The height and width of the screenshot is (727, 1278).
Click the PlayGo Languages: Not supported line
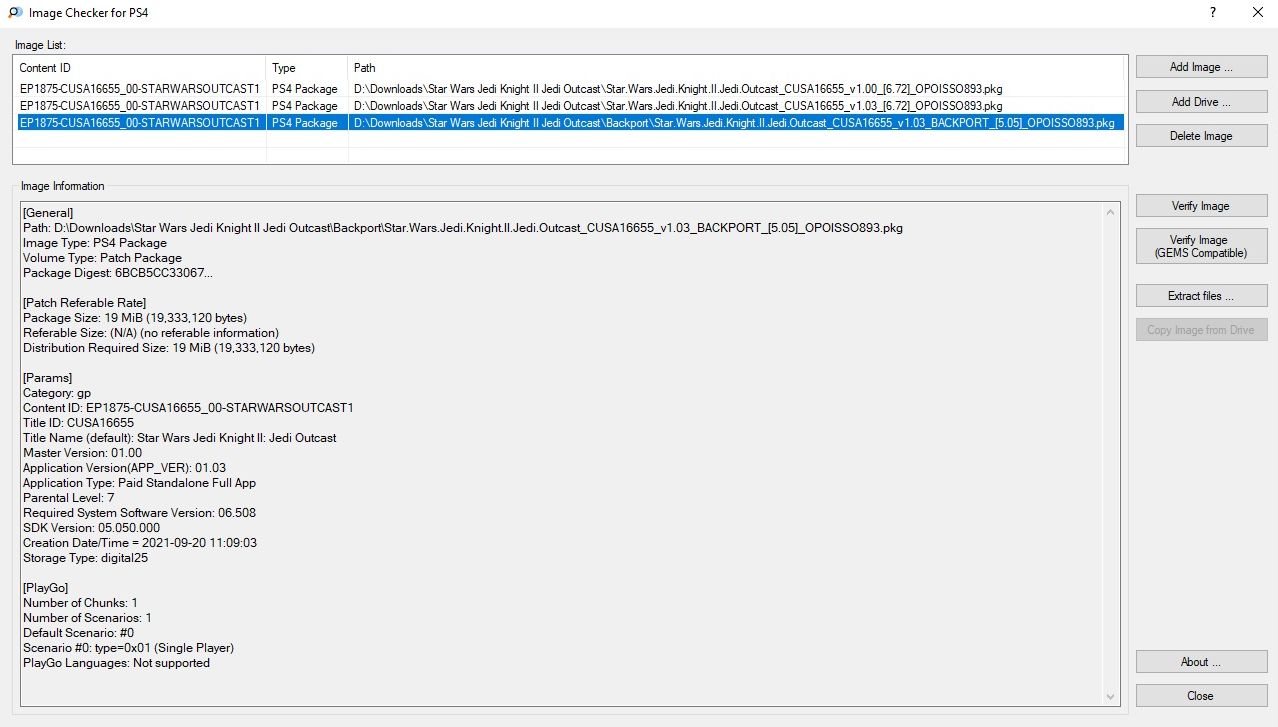pos(116,663)
